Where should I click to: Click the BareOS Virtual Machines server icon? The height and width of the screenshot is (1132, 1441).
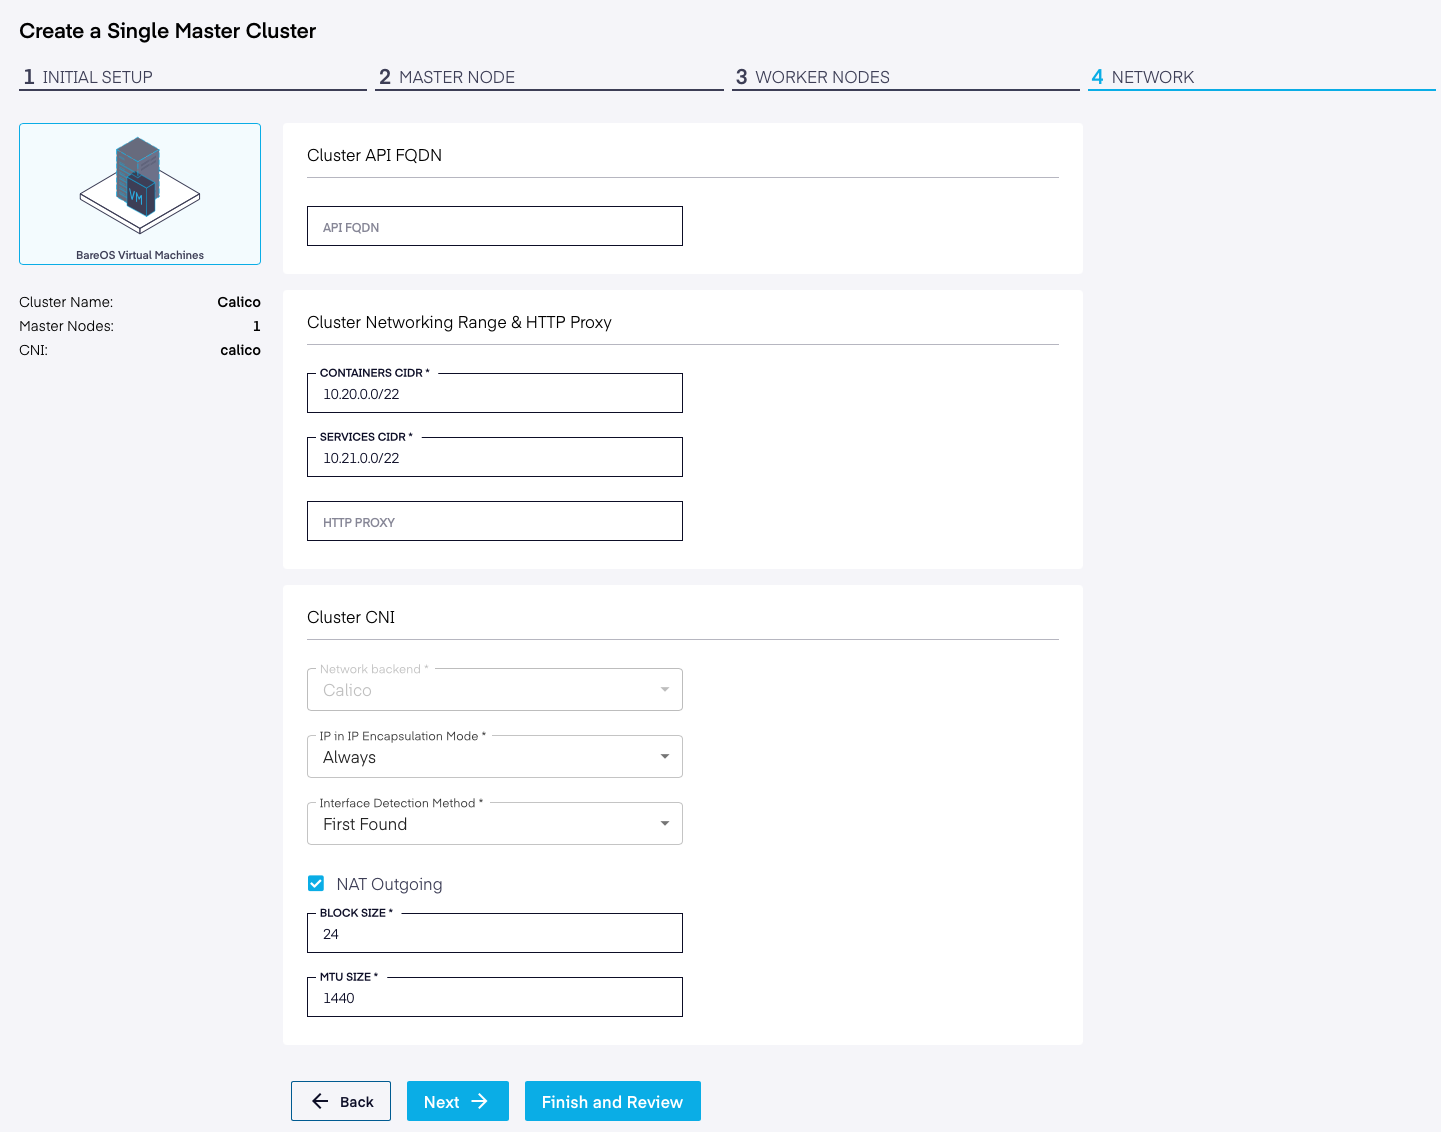(x=139, y=186)
